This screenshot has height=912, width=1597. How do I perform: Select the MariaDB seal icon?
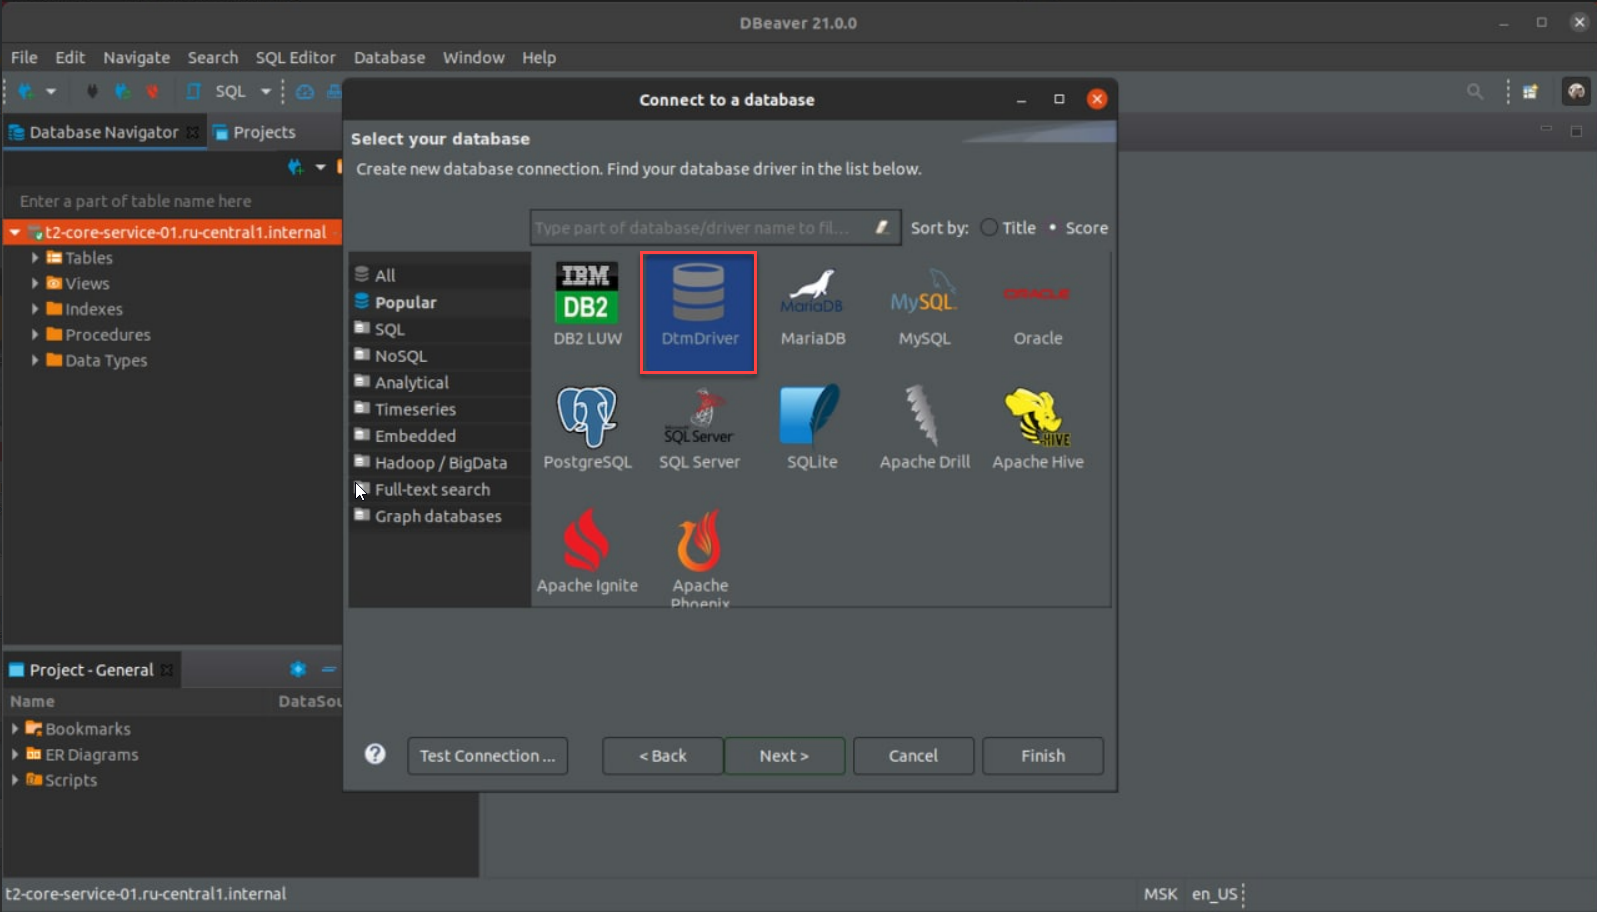click(x=812, y=293)
